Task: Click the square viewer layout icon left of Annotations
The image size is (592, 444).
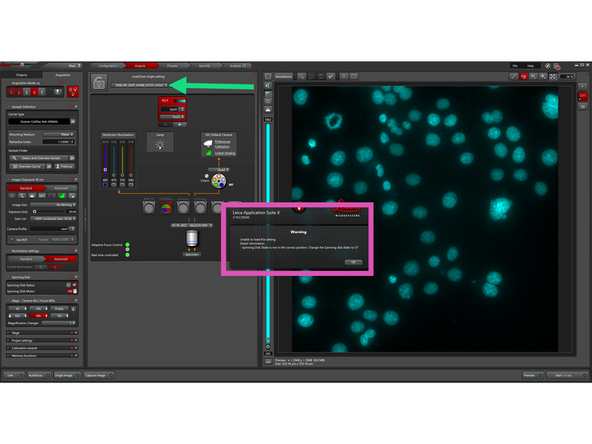Action: [268, 76]
